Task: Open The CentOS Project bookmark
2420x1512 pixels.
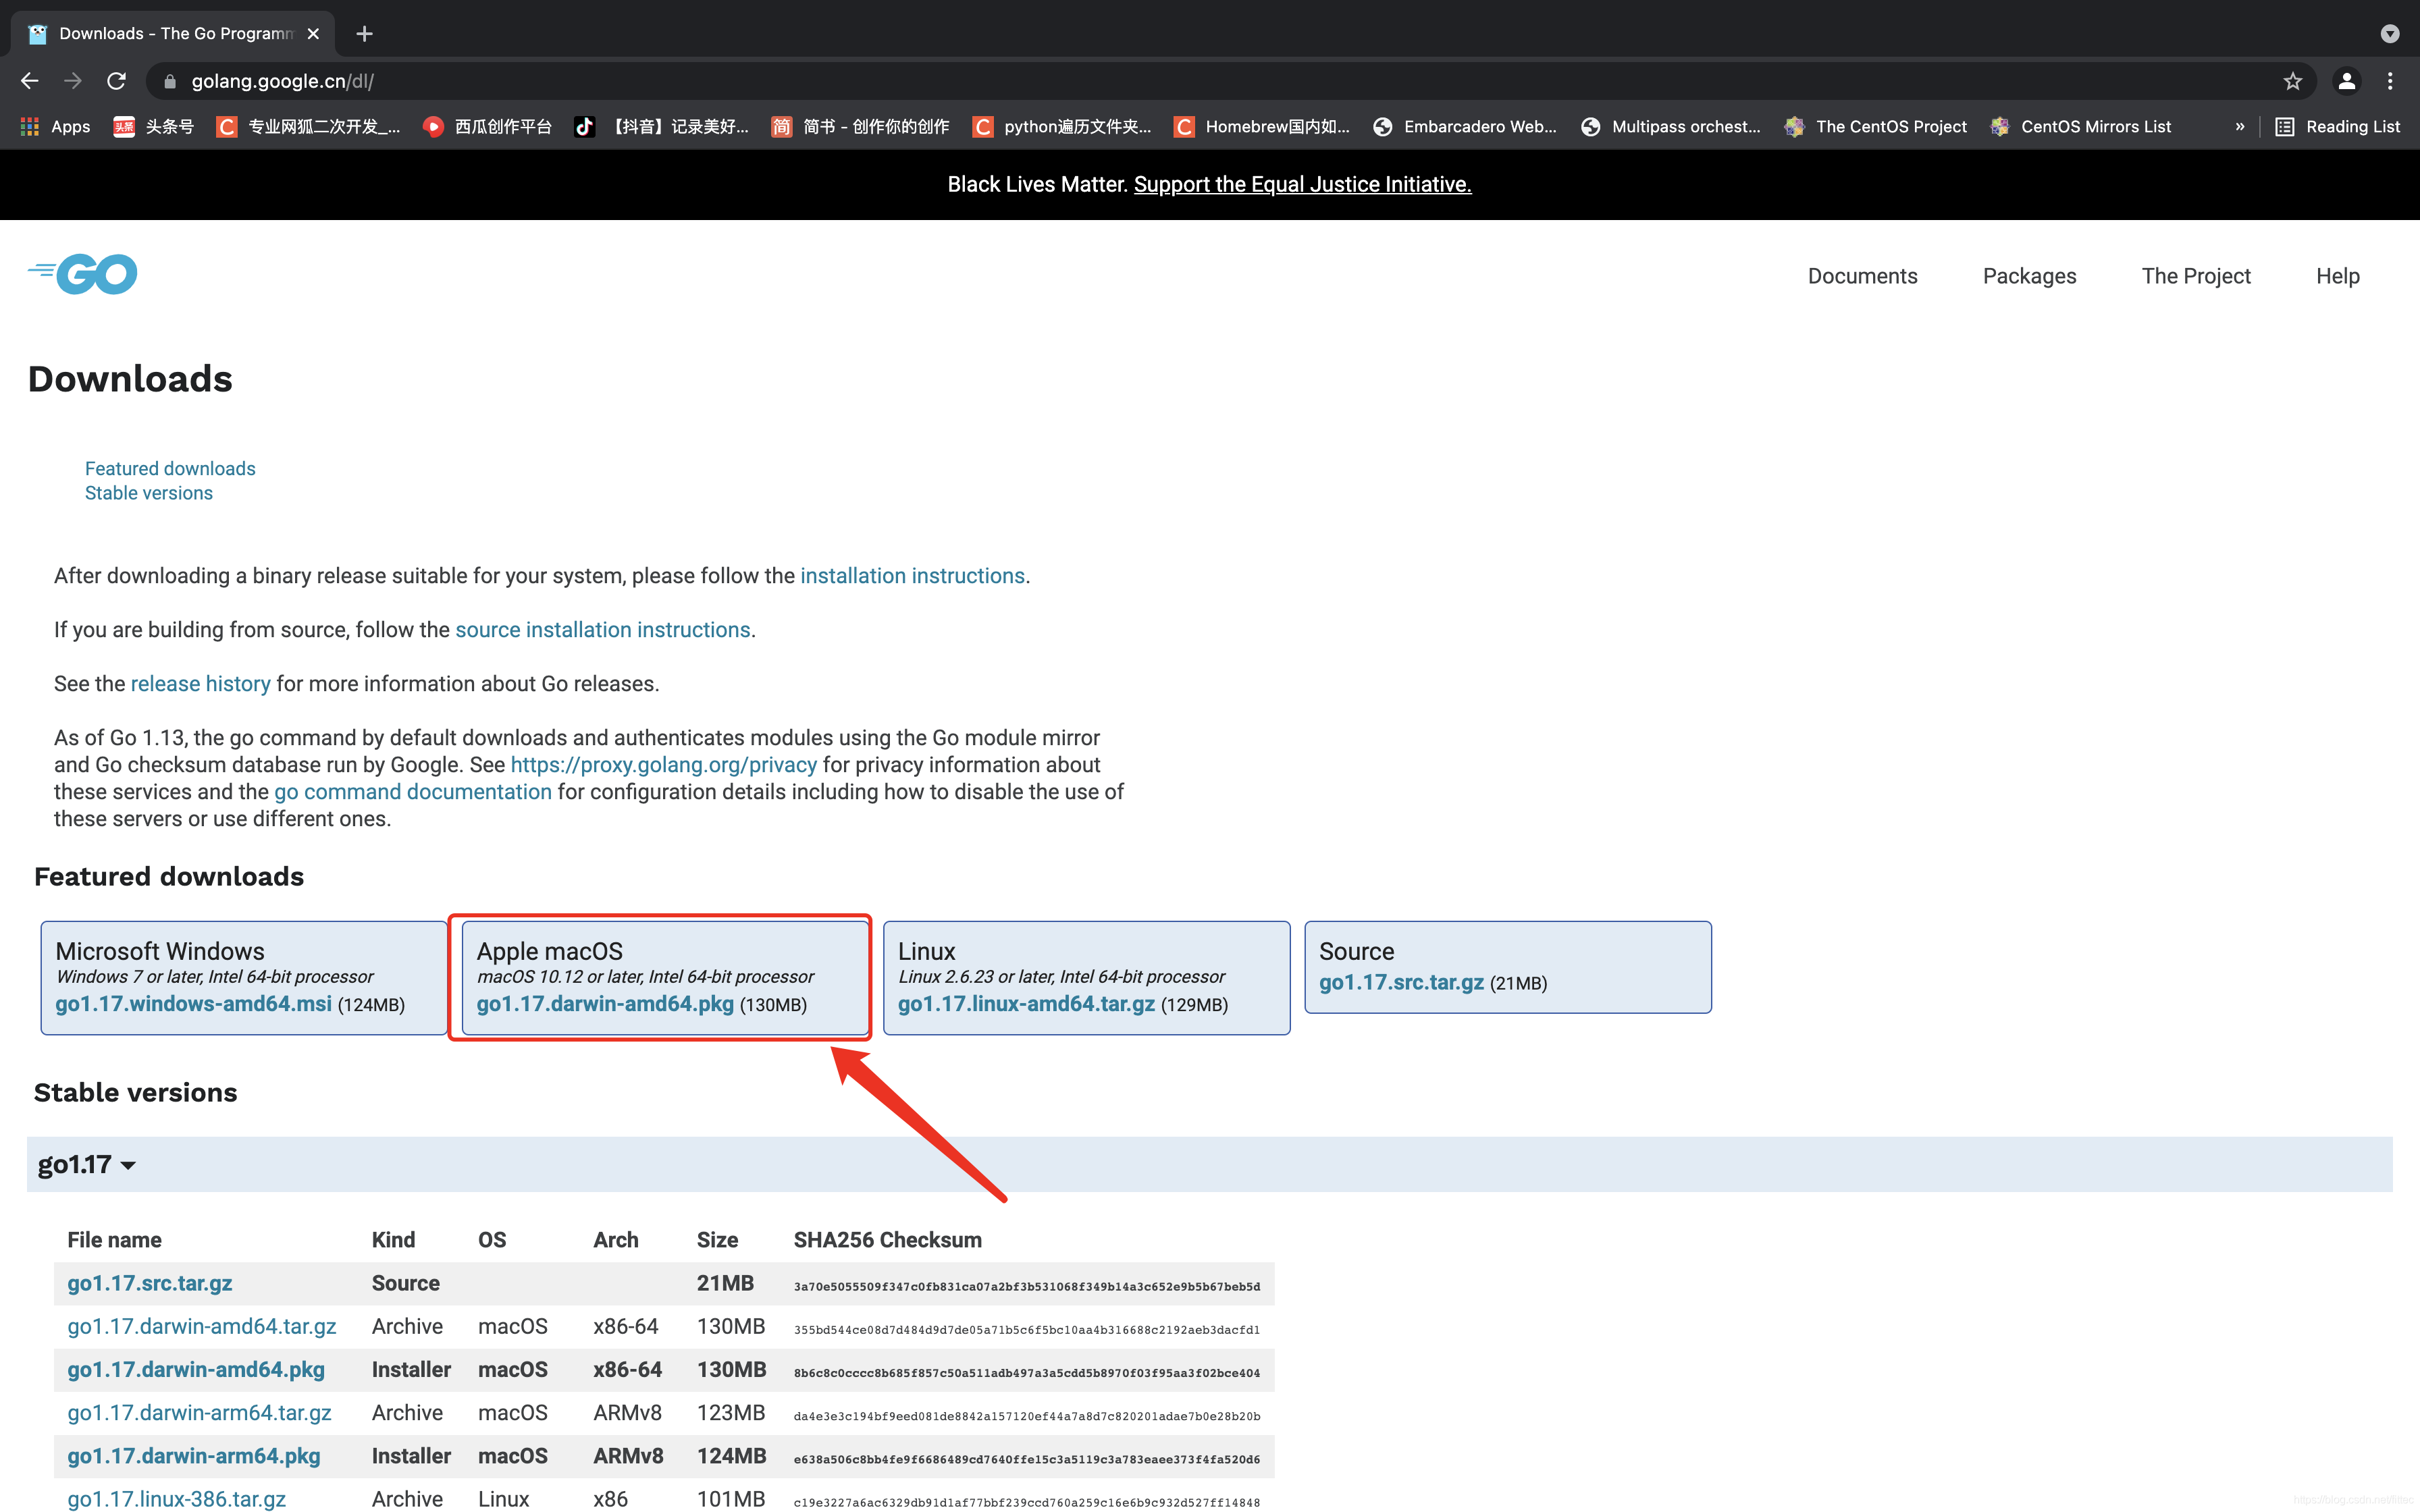Action: coord(1876,126)
